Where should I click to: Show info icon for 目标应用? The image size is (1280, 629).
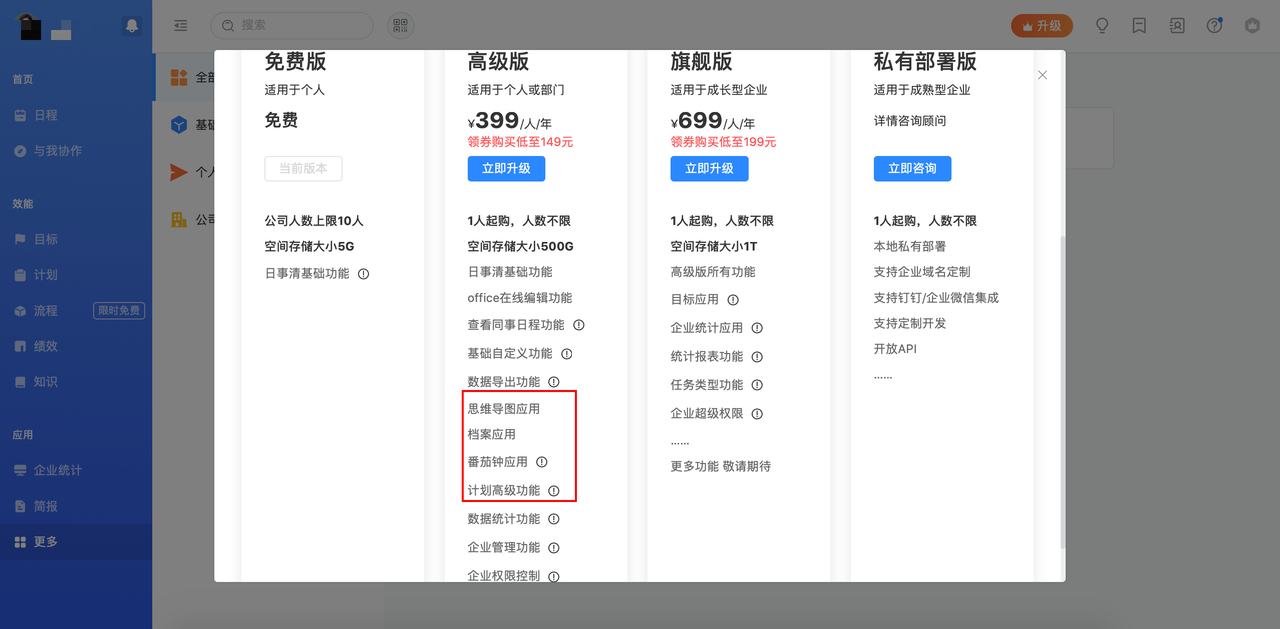(733, 300)
